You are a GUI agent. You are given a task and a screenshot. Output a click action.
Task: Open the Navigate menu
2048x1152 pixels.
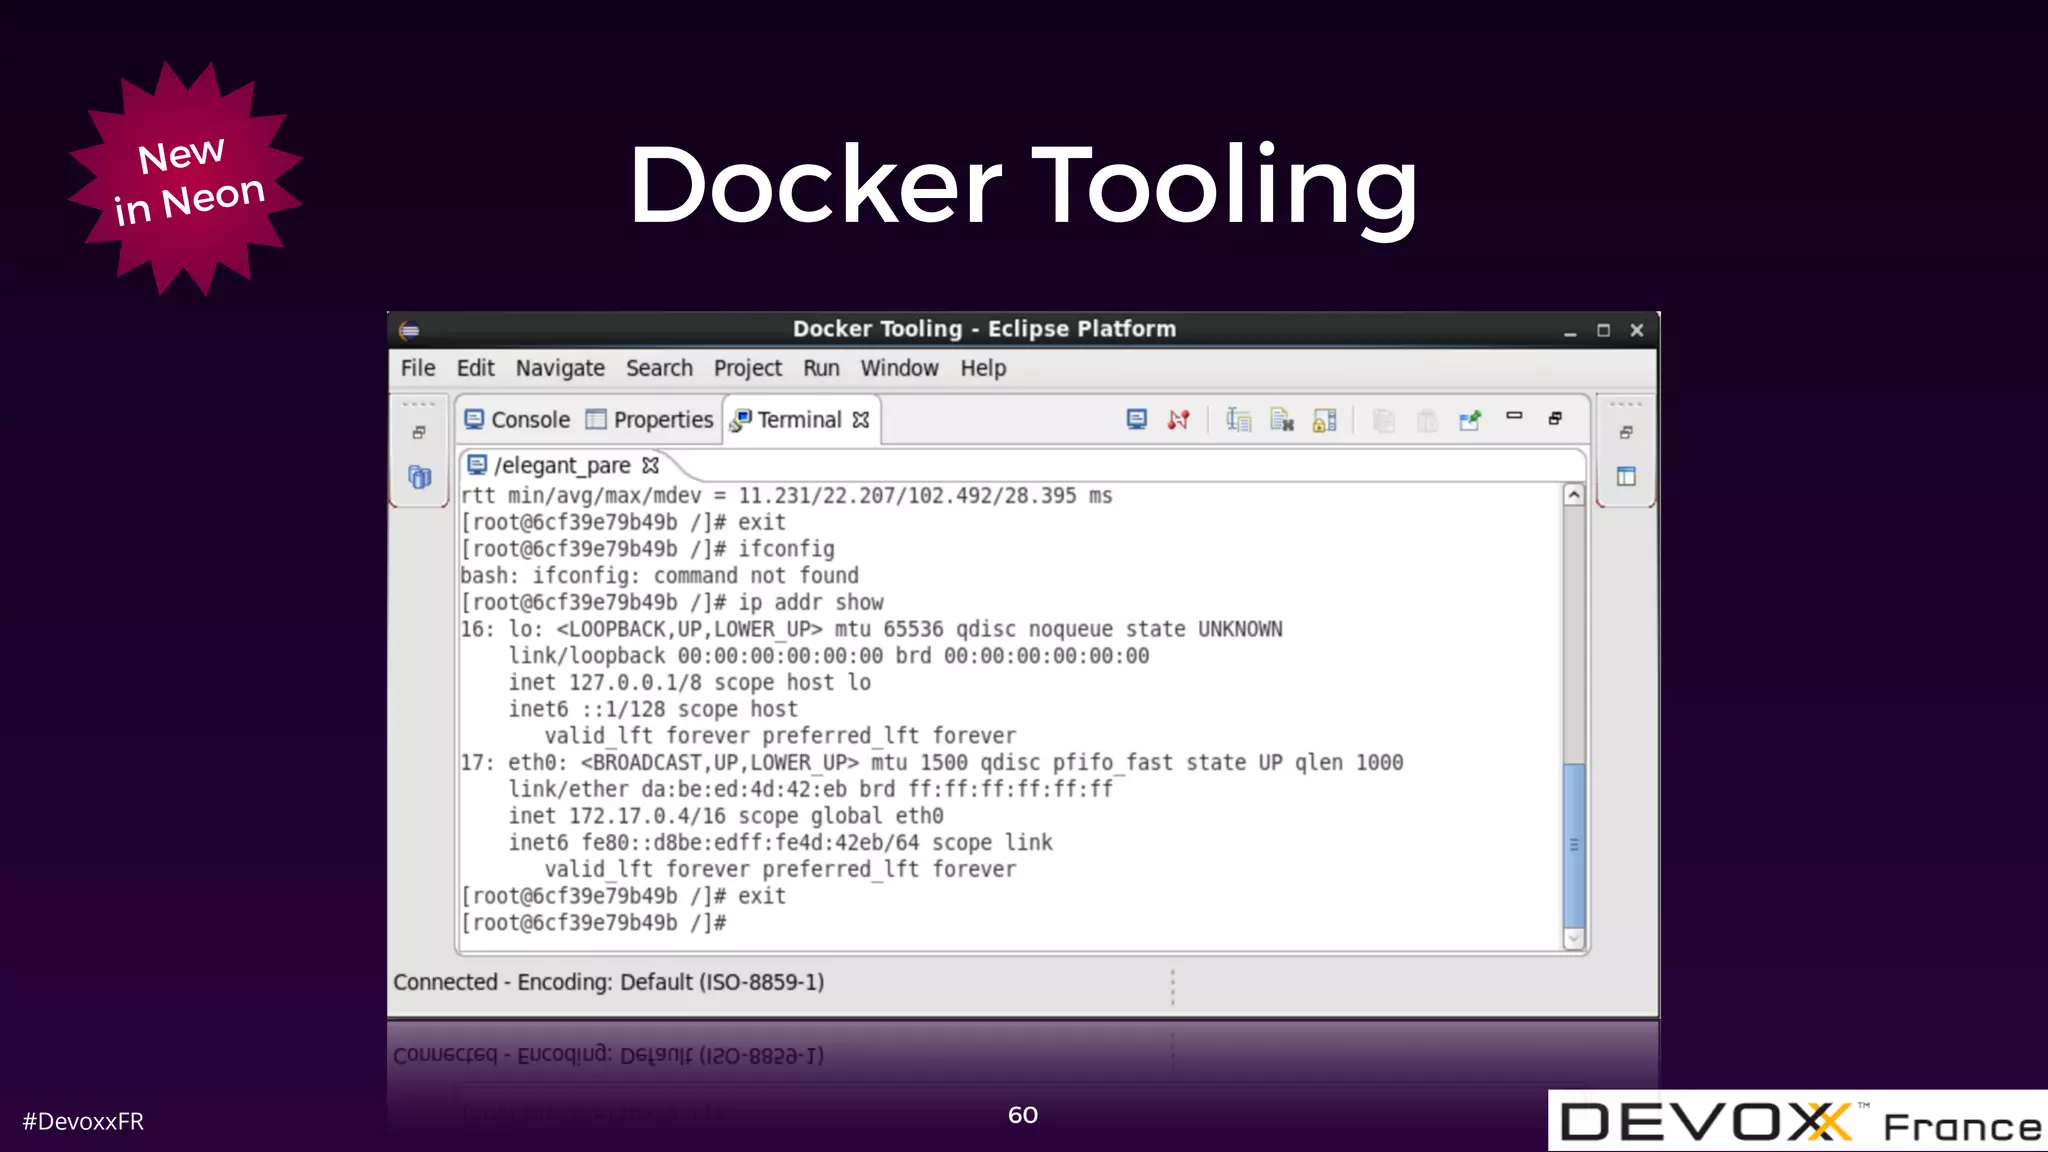point(560,368)
